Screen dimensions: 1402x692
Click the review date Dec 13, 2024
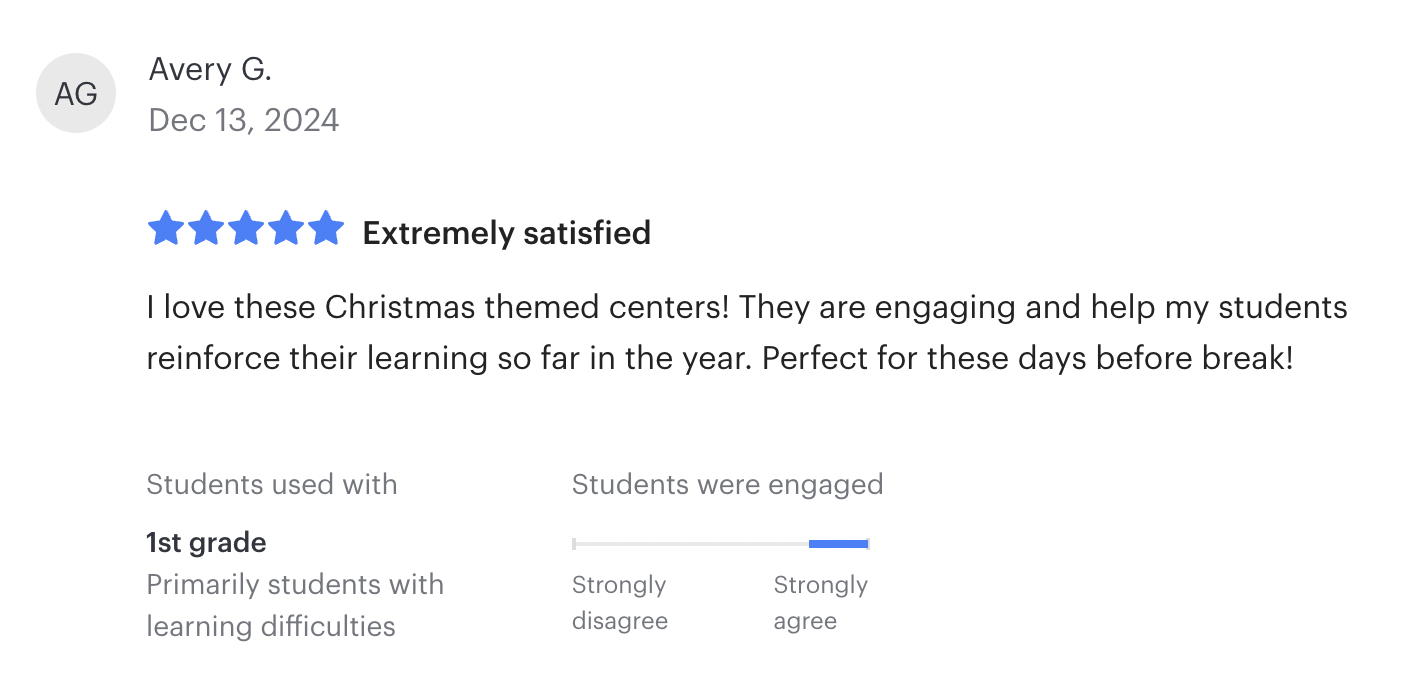click(244, 120)
